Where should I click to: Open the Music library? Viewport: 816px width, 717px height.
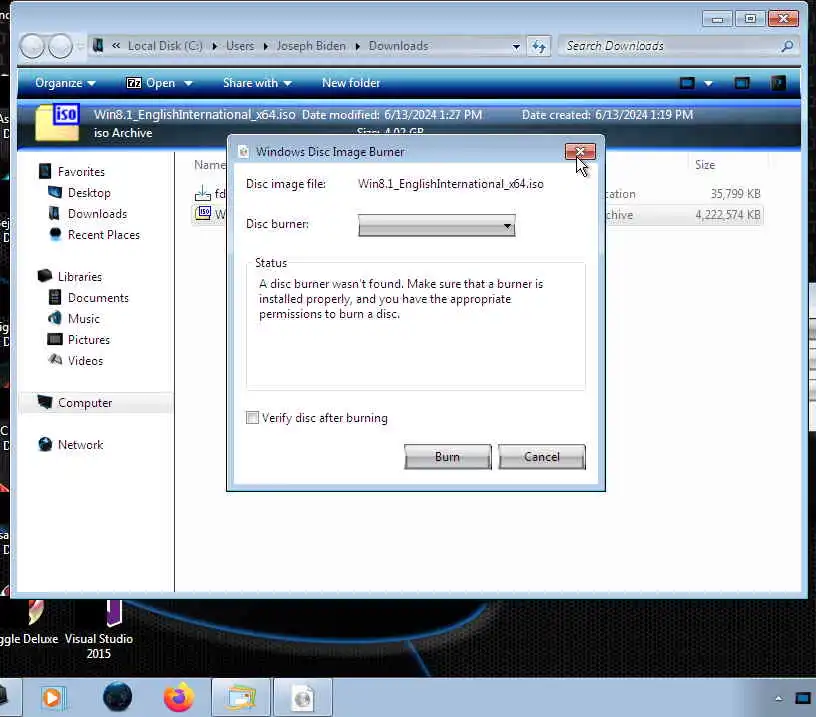click(x=83, y=318)
